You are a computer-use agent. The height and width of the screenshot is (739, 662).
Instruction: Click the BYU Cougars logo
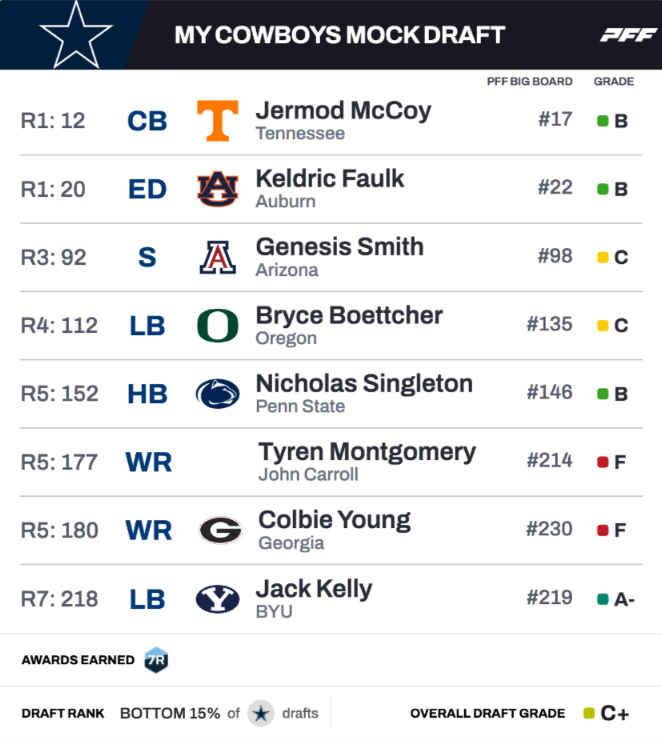(x=217, y=599)
